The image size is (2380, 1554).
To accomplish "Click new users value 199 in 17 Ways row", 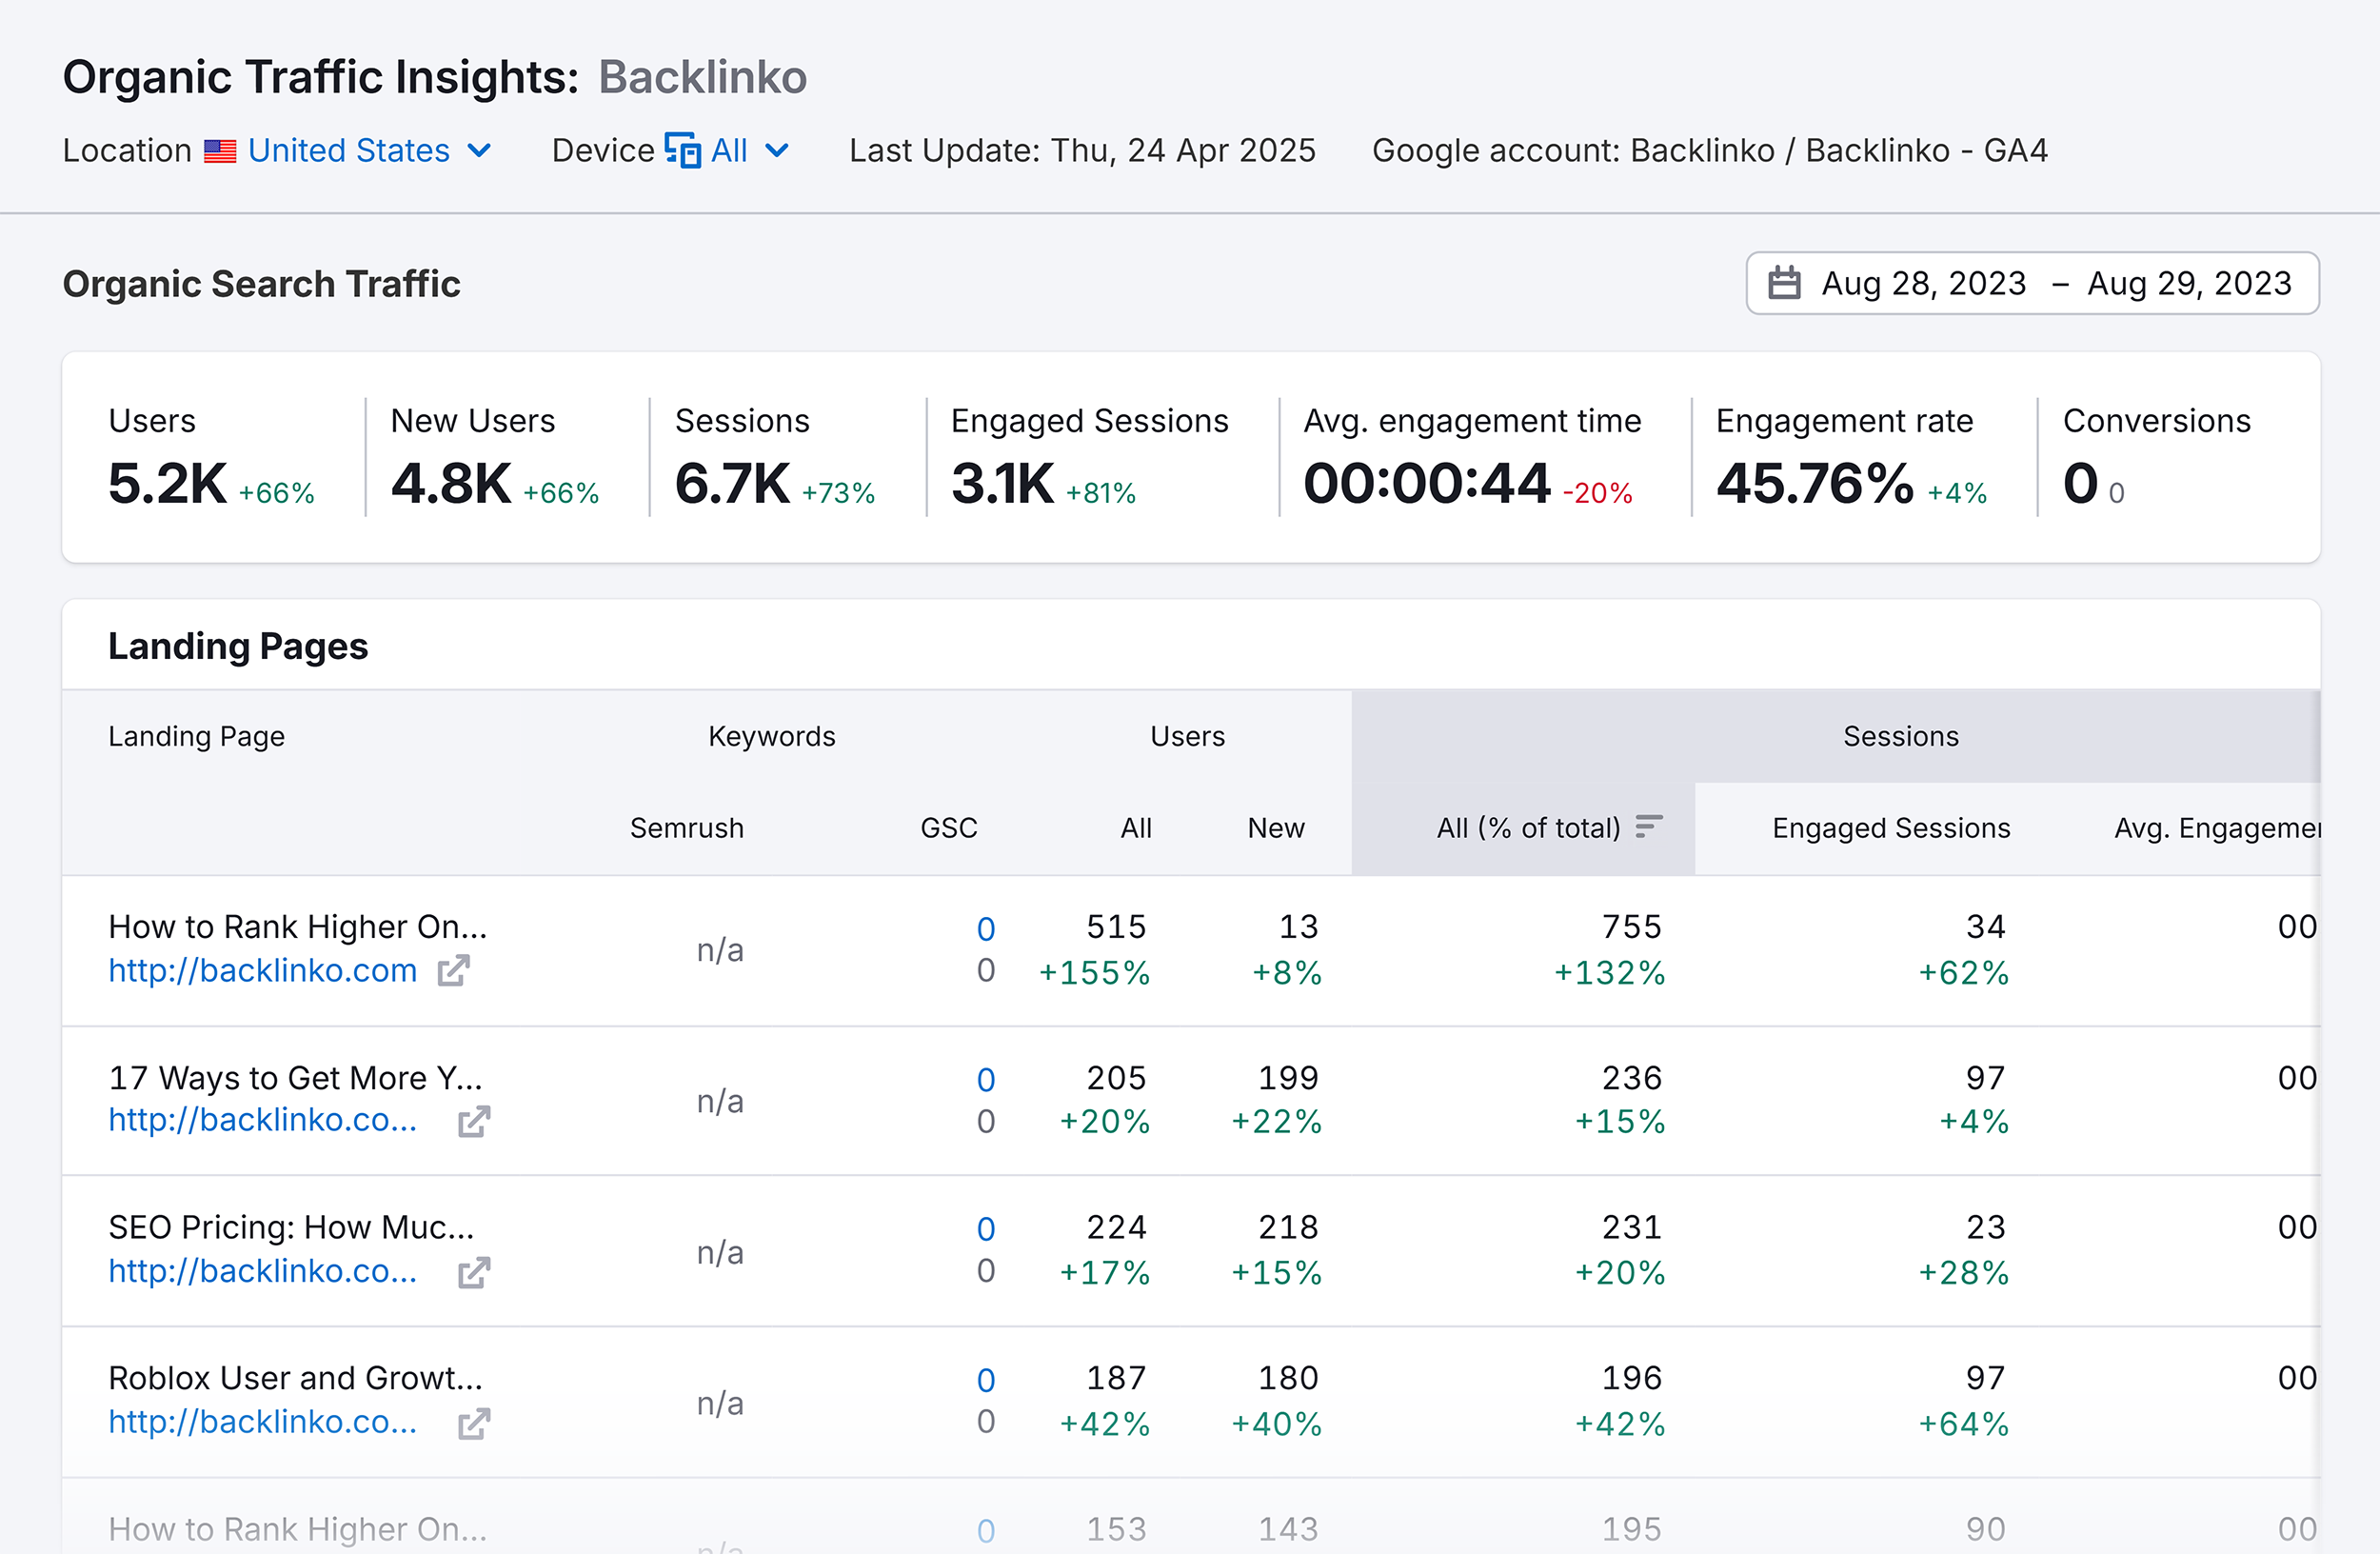I will (x=1288, y=1078).
